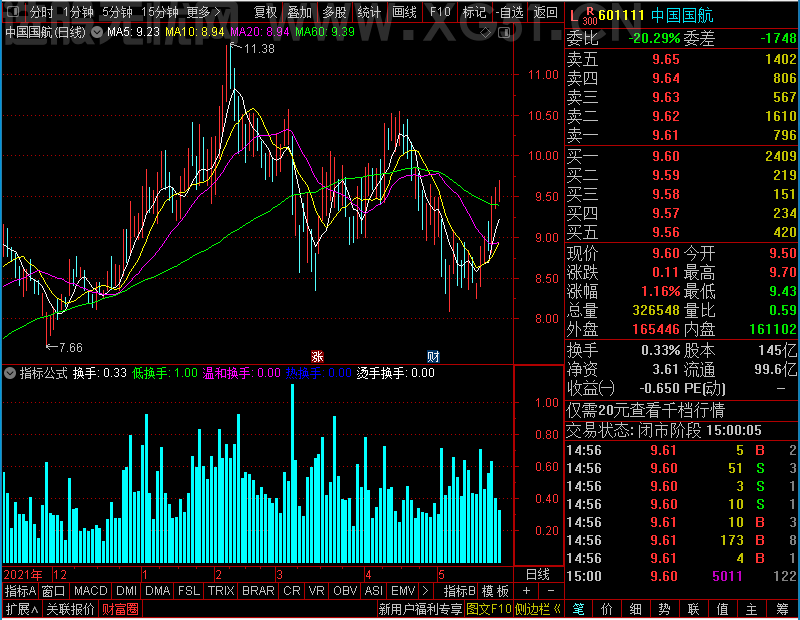The height and width of the screenshot is (620, 800).
Task: Open dropdown next to 中国国航(日线) title
Action: (97, 32)
